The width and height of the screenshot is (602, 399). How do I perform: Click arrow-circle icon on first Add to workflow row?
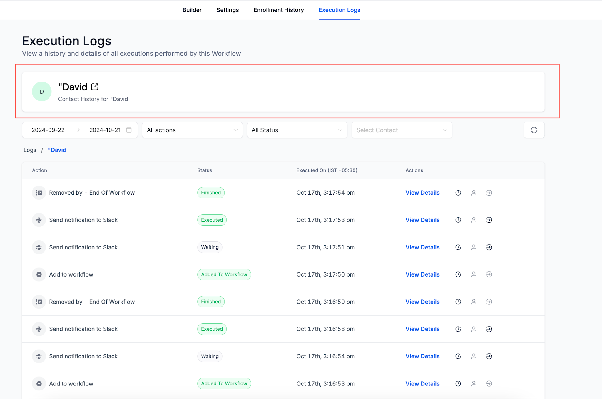click(x=489, y=275)
